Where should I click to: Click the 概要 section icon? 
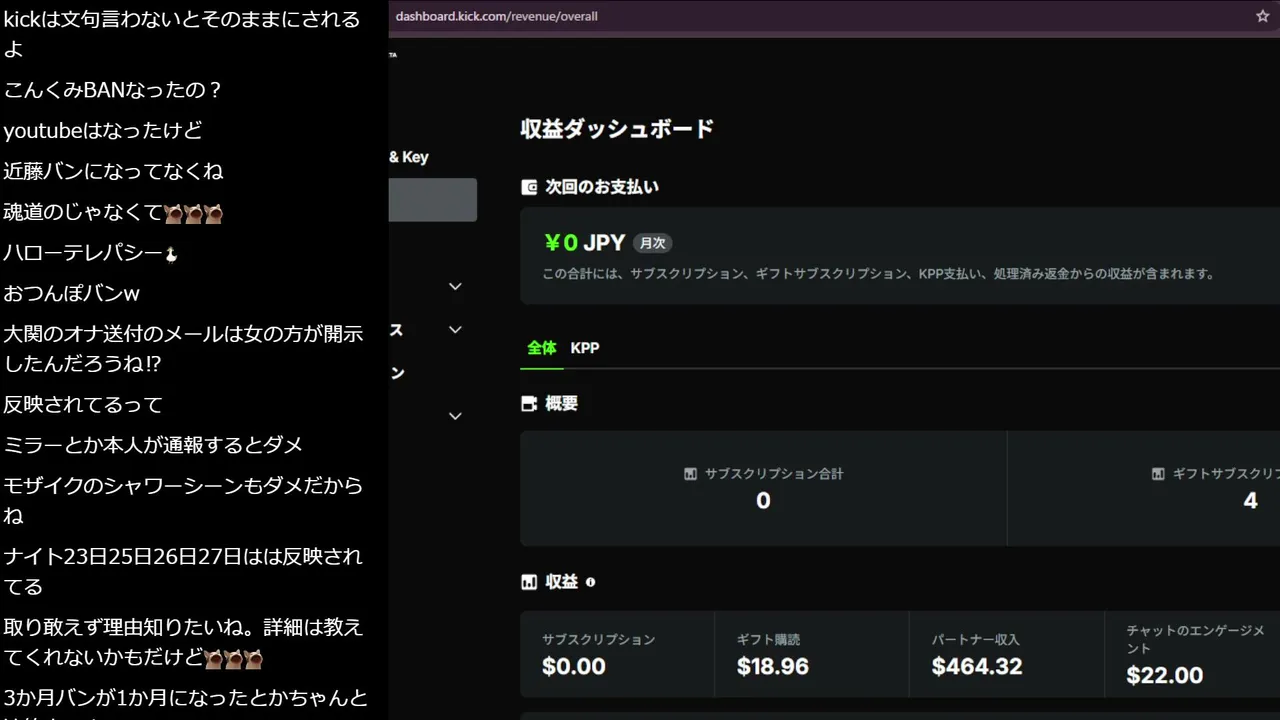click(529, 404)
